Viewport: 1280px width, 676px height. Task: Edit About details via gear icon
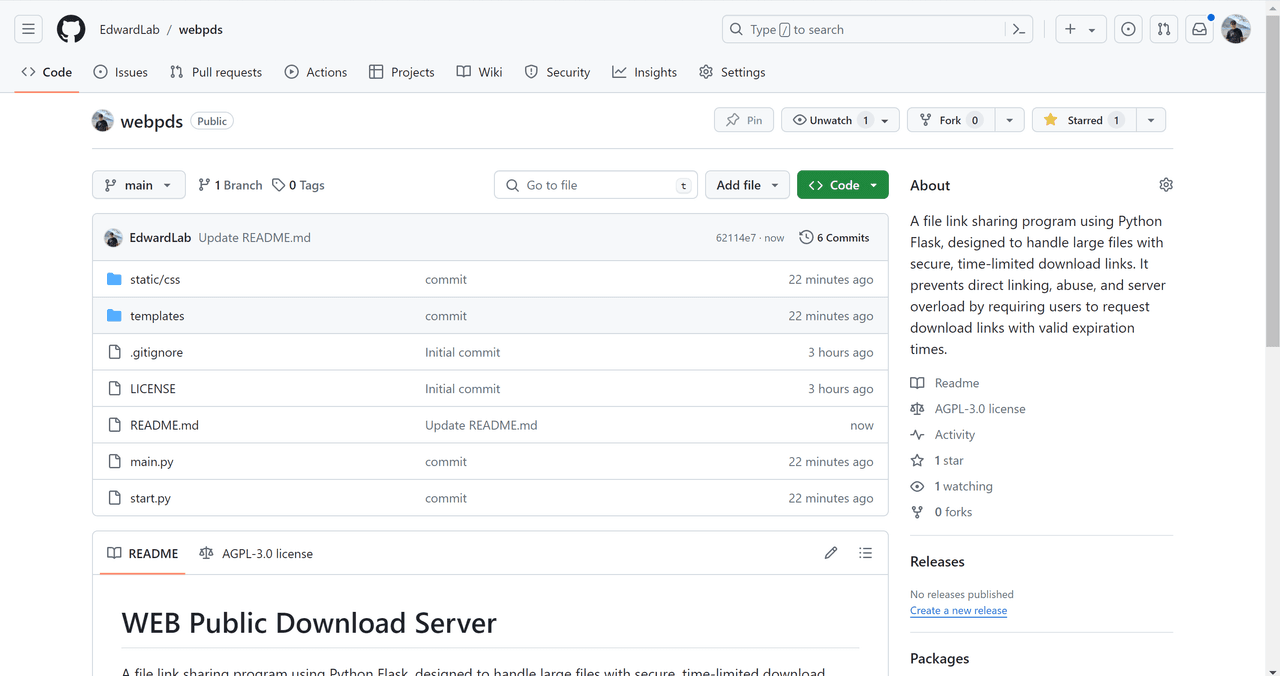pos(1166,185)
